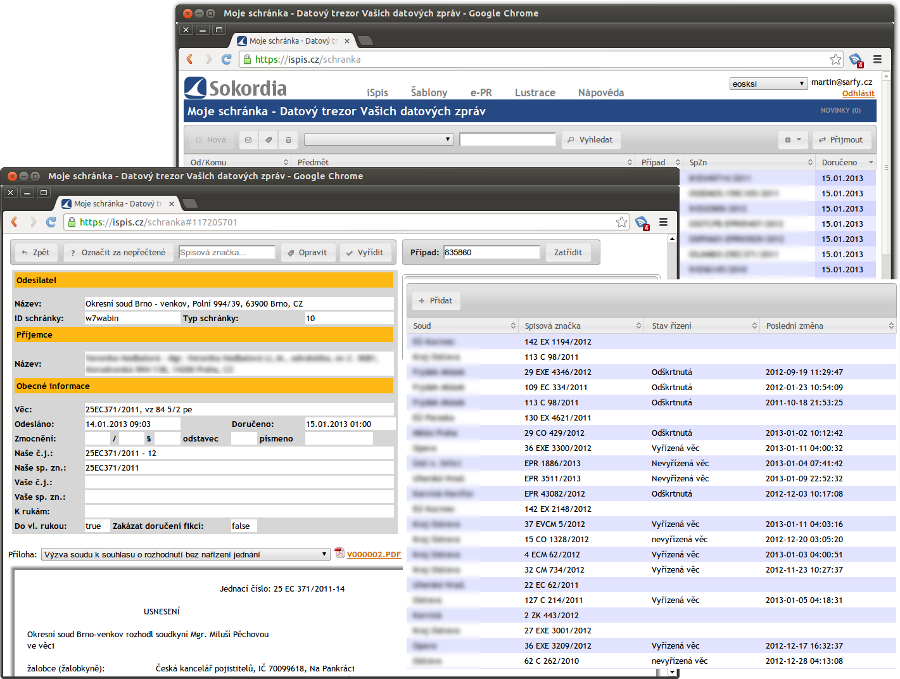Open the eosksi account dropdown

click(768, 84)
